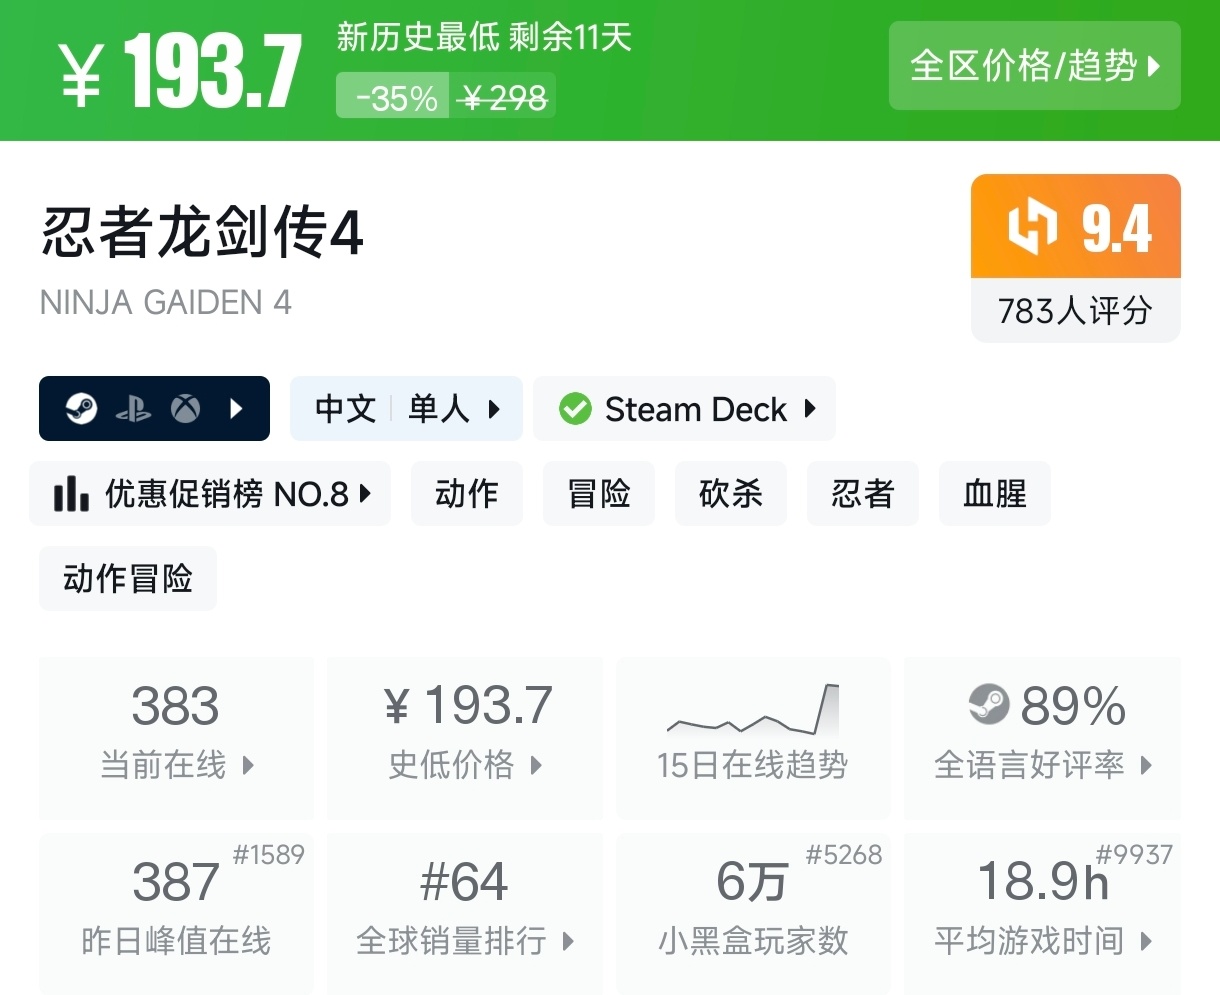Select the 血腥 tag

(x=994, y=493)
